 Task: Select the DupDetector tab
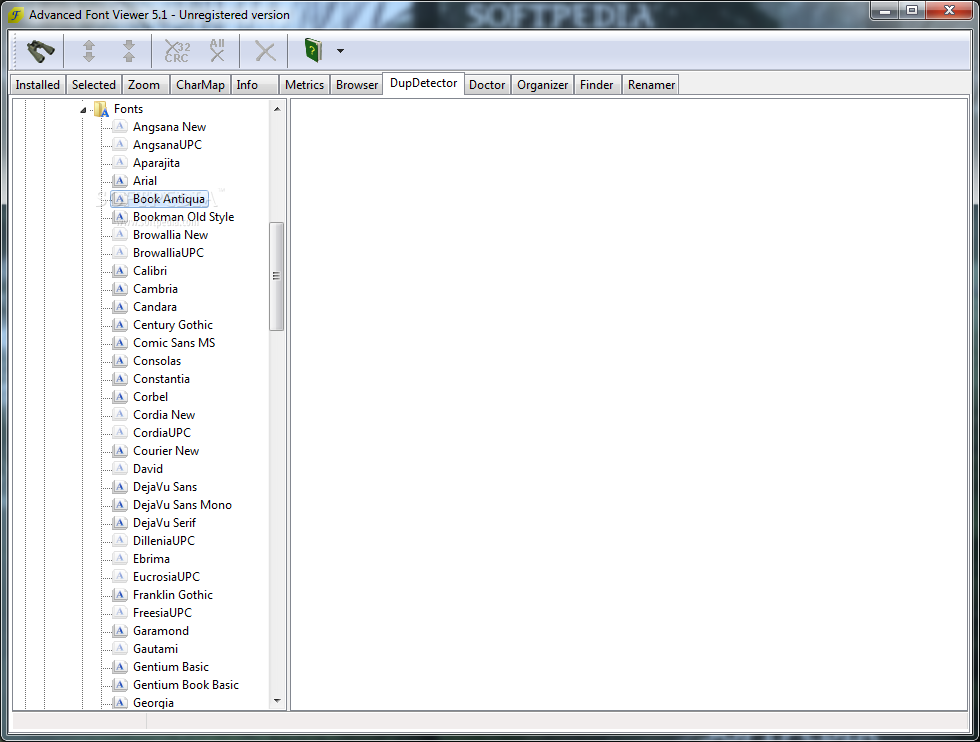click(423, 83)
